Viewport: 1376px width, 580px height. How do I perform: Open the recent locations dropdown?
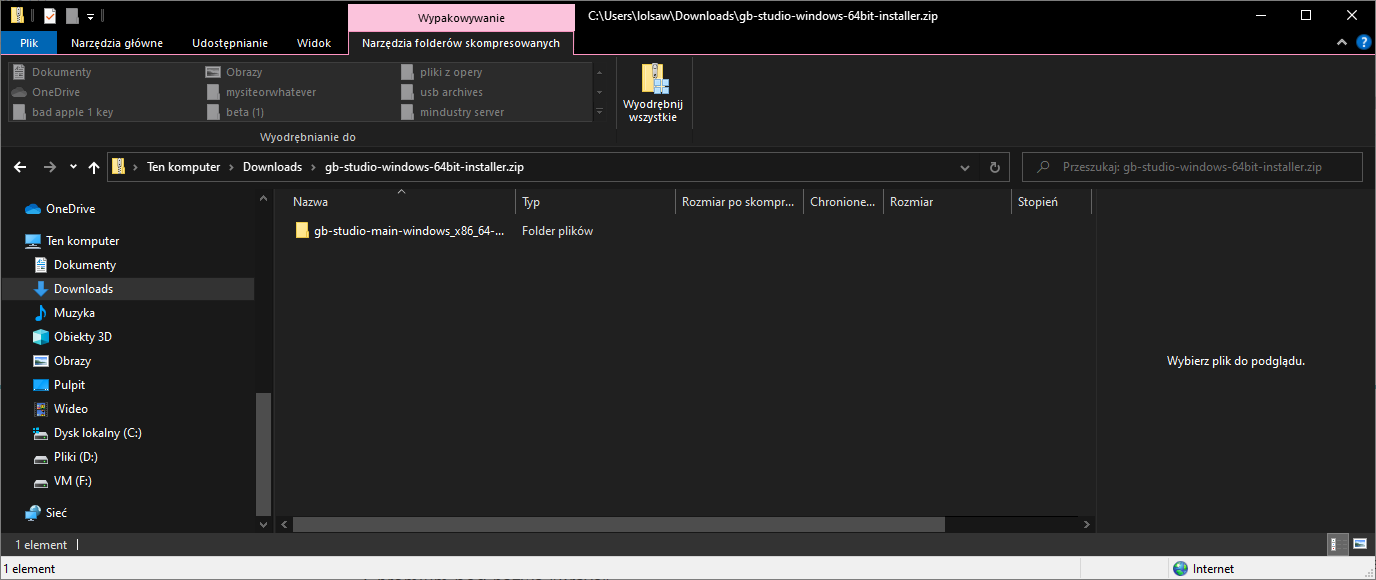coord(73,168)
